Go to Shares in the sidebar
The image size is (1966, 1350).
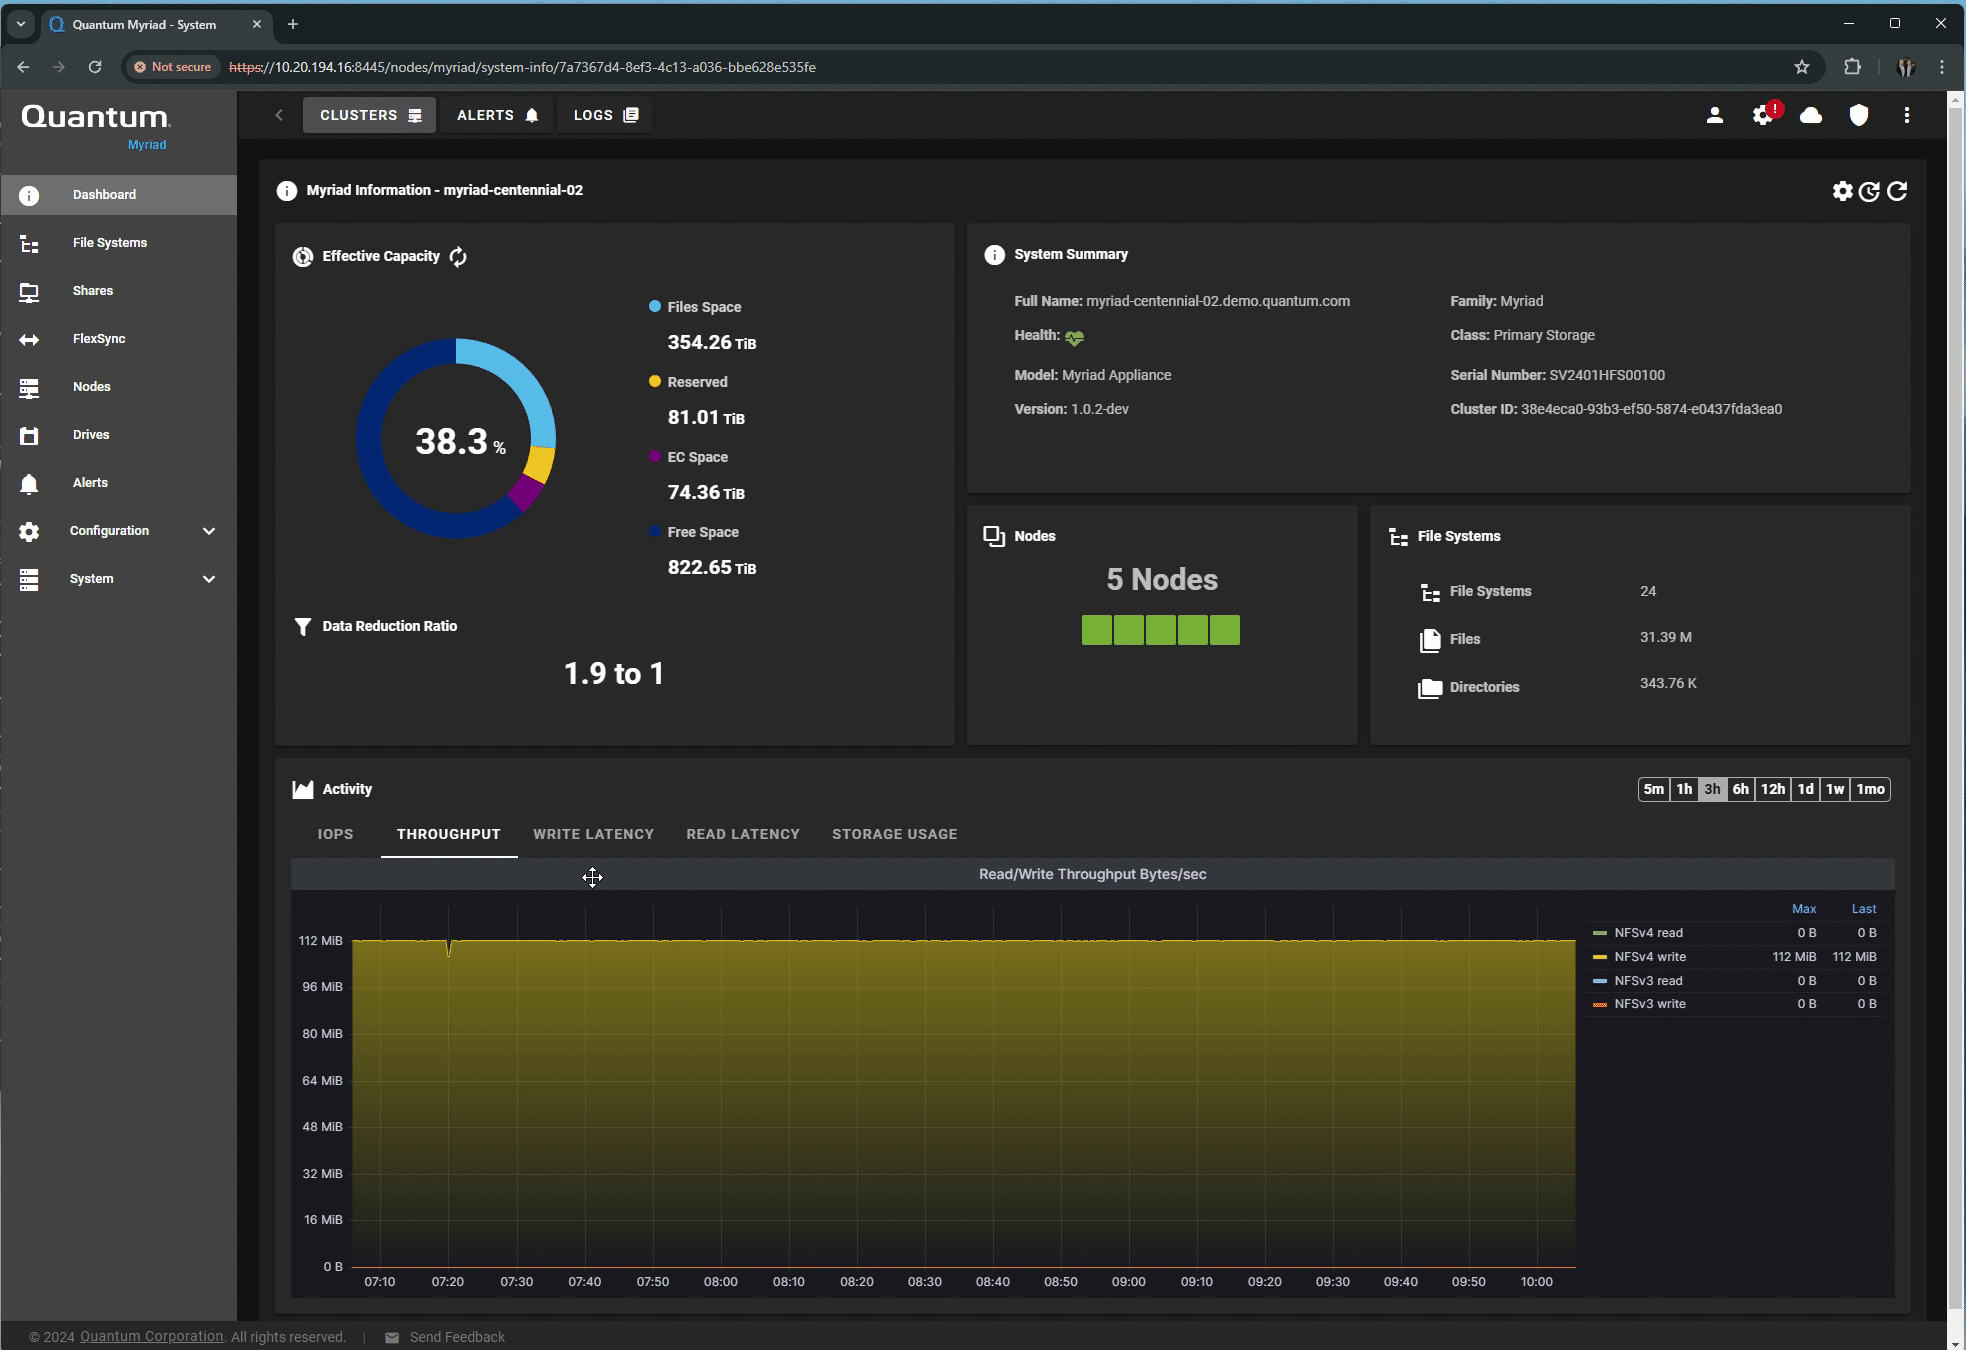[x=118, y=291]
